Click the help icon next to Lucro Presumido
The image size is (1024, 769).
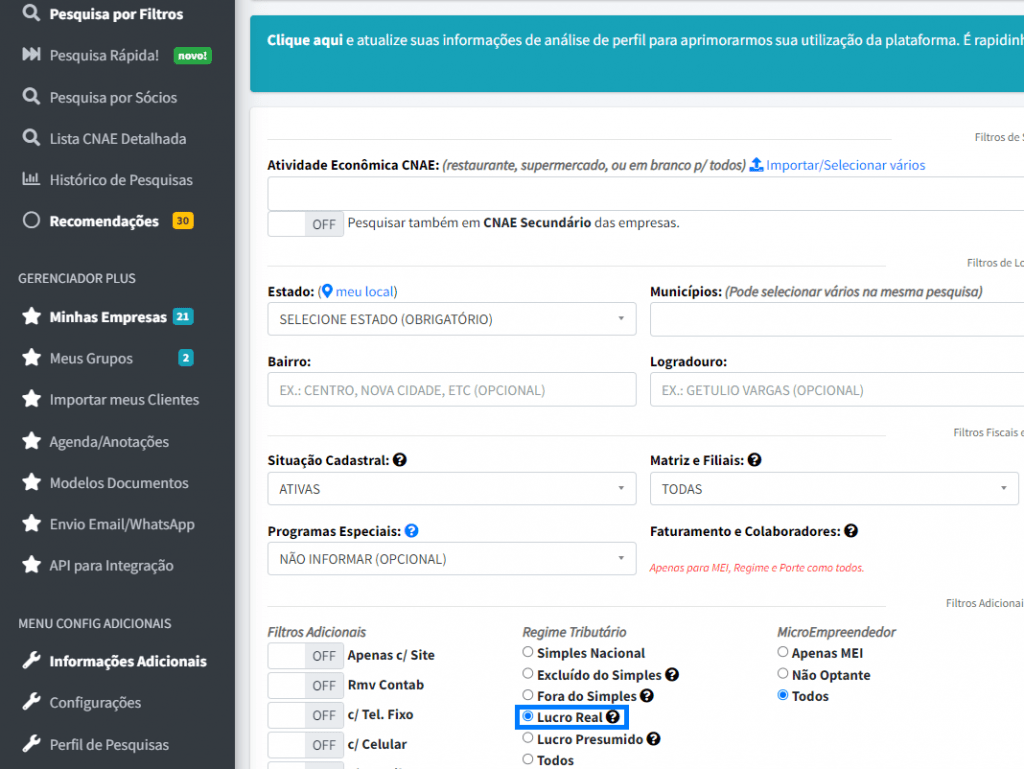(x=653, y=739)
